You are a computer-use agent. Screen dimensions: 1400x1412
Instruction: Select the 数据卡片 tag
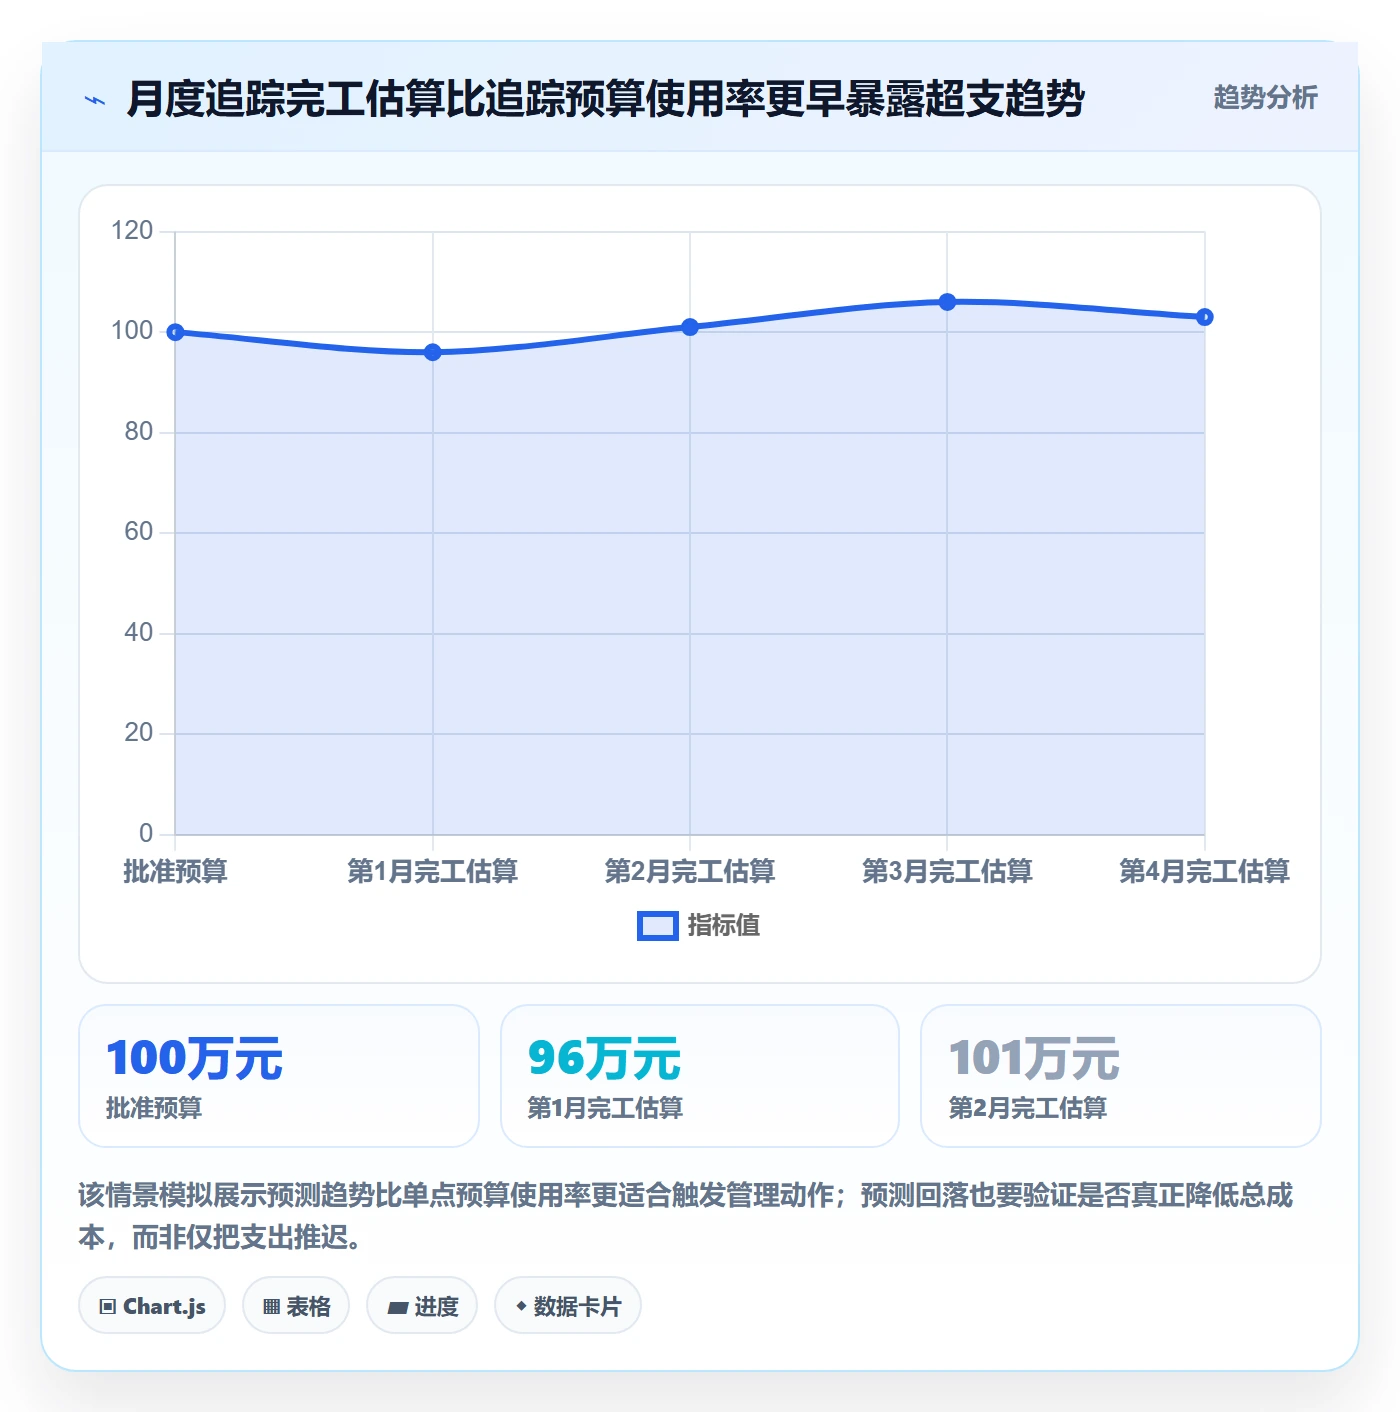(568, 1305)
